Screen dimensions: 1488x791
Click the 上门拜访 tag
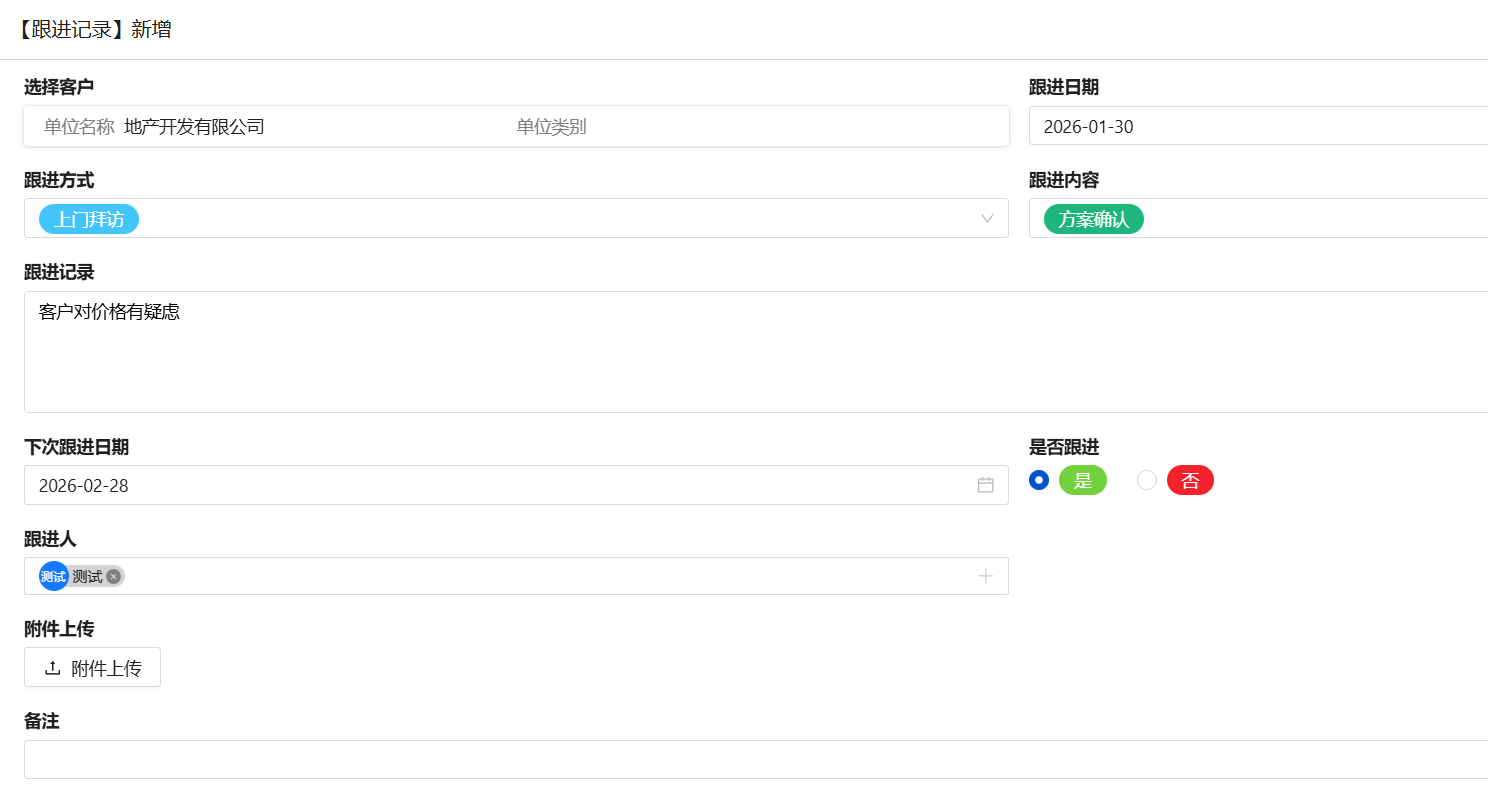click(x=89, y=219)
